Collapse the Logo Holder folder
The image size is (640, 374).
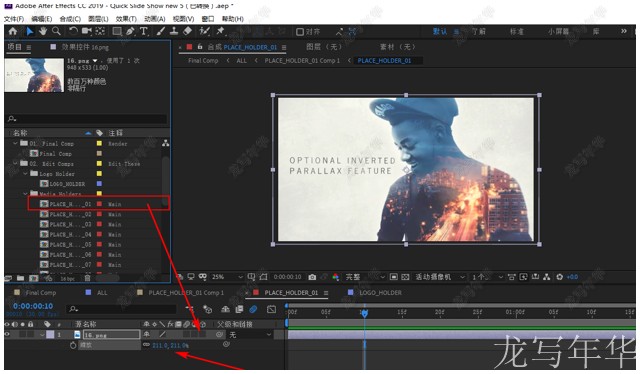(x=25, y=174)
